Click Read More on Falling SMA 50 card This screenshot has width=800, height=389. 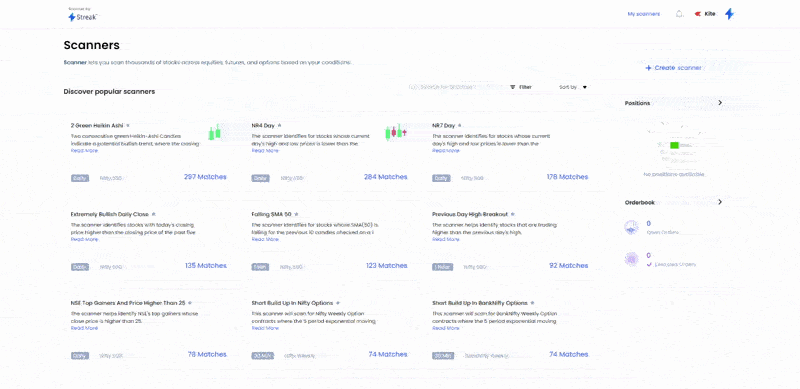click(265, 239)
